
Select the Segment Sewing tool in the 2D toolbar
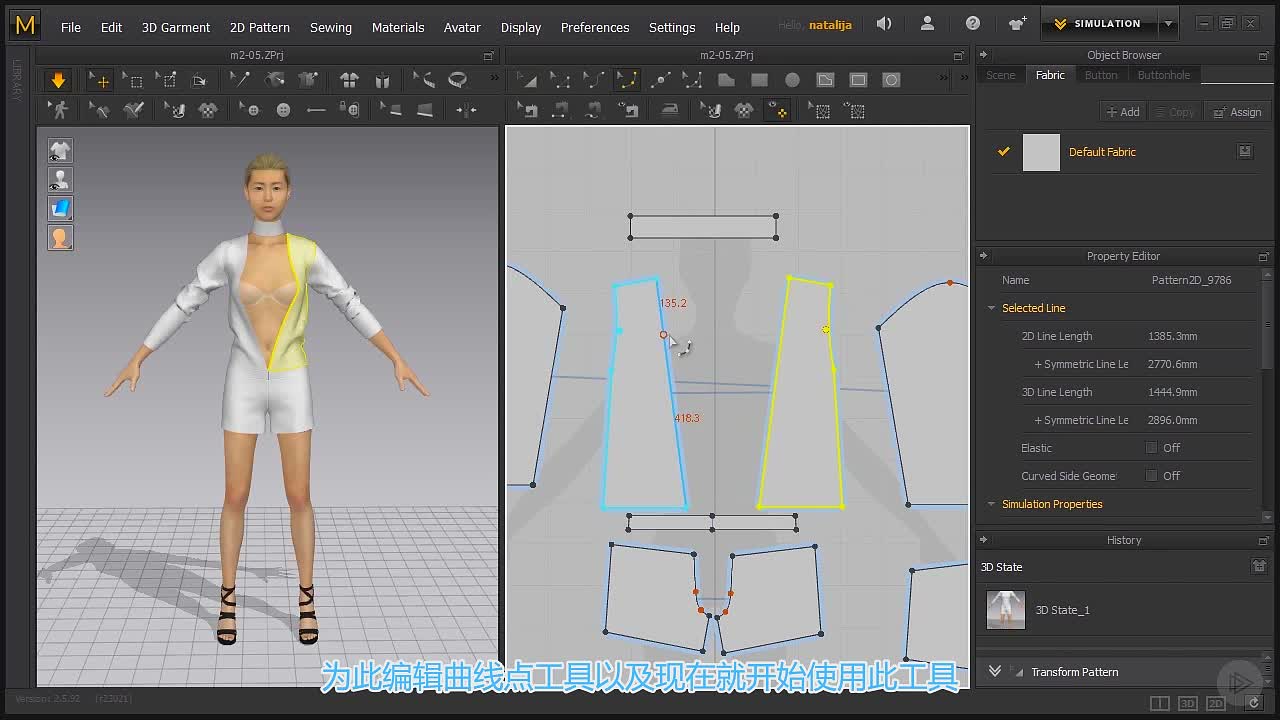[560, 110]
